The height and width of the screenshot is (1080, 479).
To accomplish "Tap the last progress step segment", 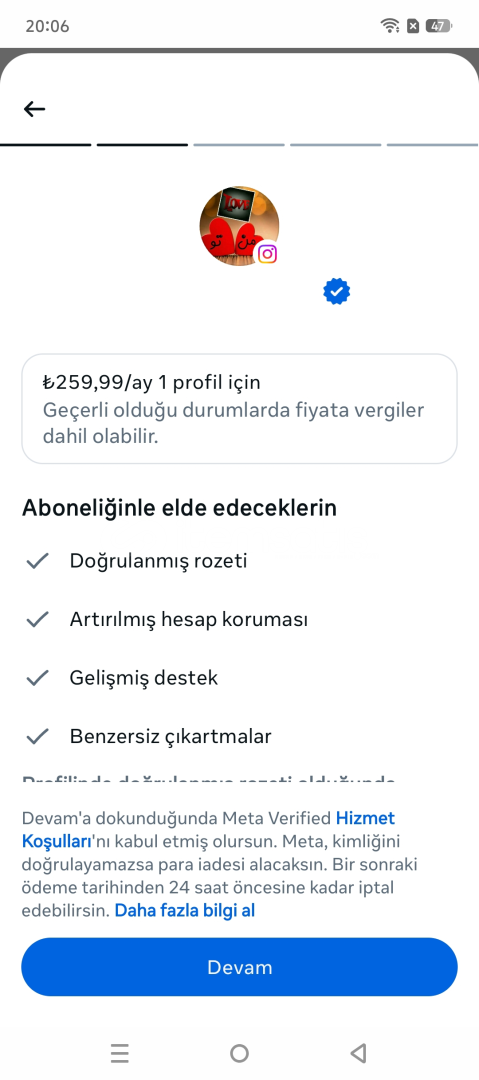I will (x=433, y=145).
